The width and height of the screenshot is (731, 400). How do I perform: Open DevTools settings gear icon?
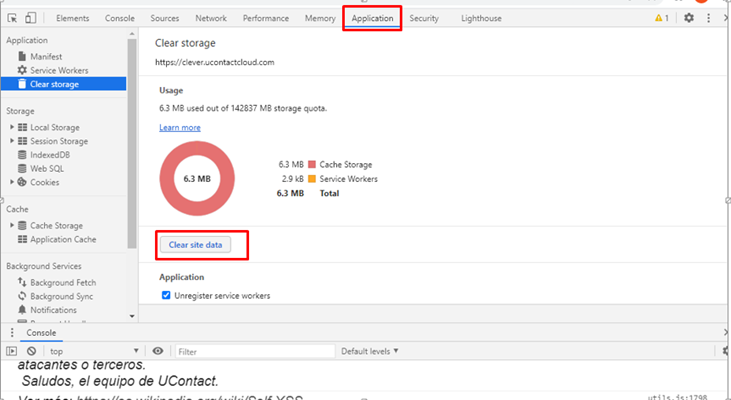point(689,18)
